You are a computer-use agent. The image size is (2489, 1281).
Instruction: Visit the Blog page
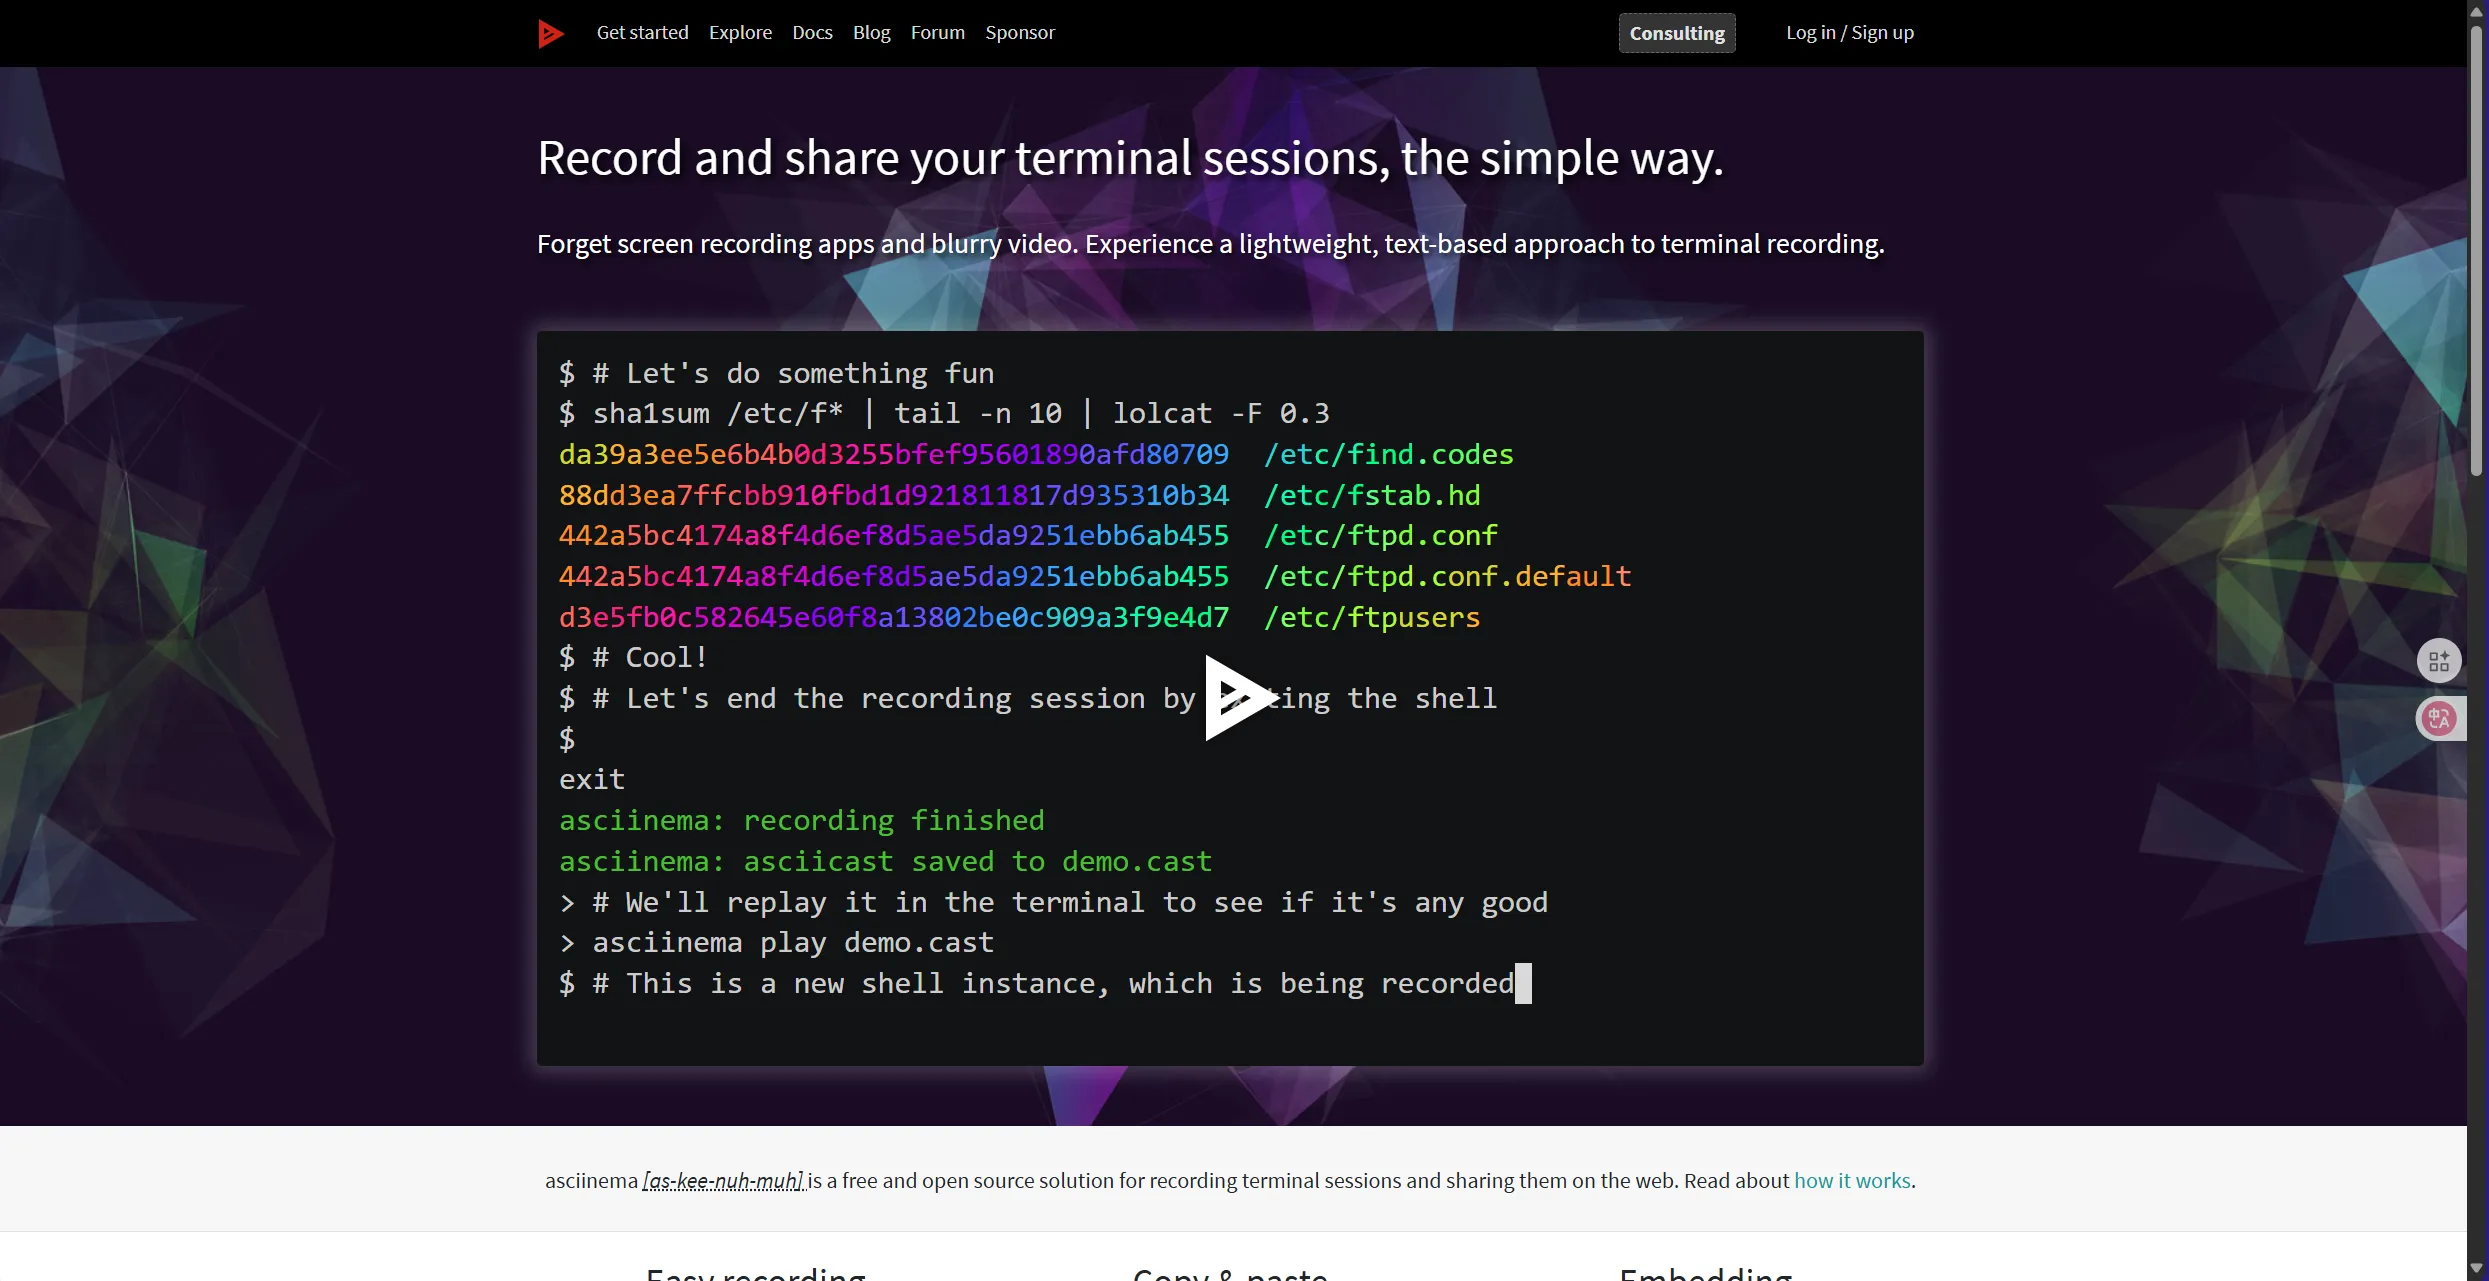tap(871, 33)
